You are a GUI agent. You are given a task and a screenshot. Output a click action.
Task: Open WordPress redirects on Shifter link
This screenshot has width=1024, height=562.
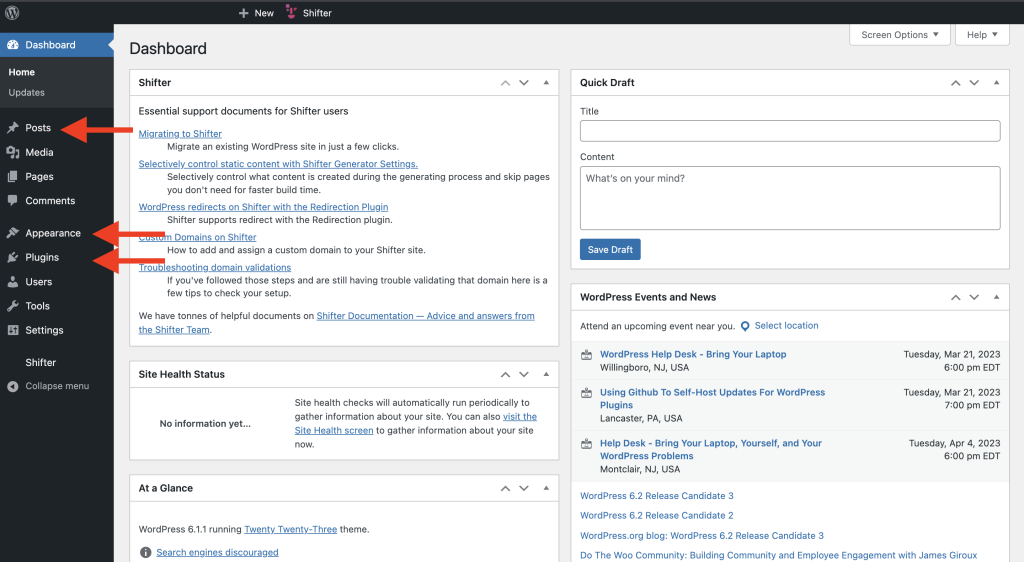263,207
